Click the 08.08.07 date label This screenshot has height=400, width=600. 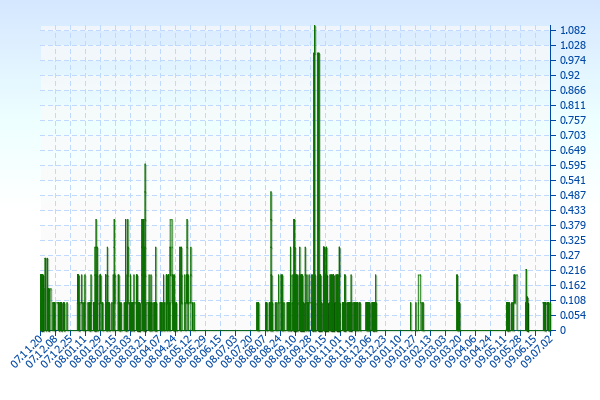point(251,351)
